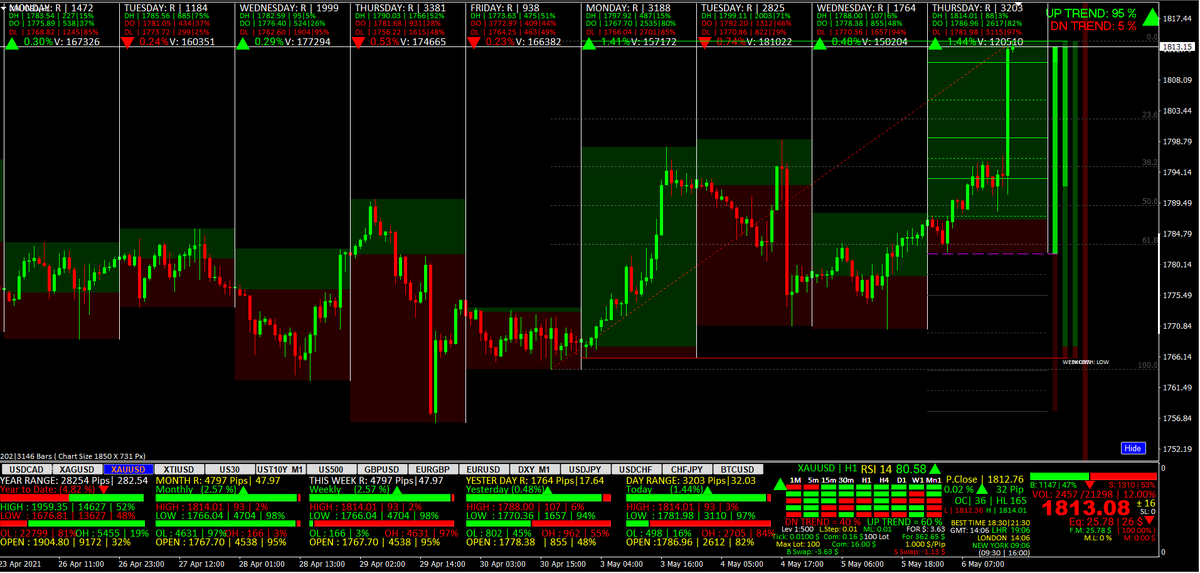
Task: Click the green arrow next to 0.29% Wednesday
Action: pyautogui.click(x=243, y=42)
